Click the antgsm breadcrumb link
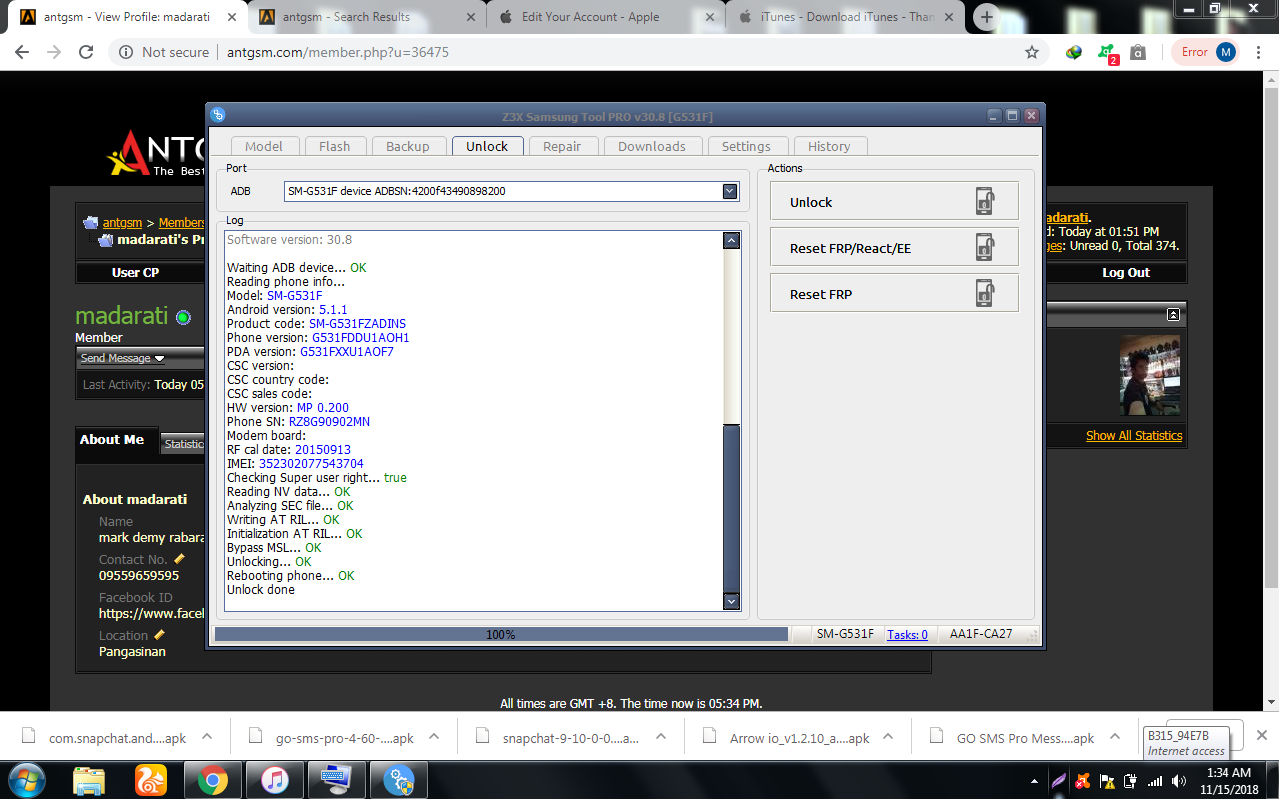The height and width of the screenshot is (799, 1279). coord(122,223)
